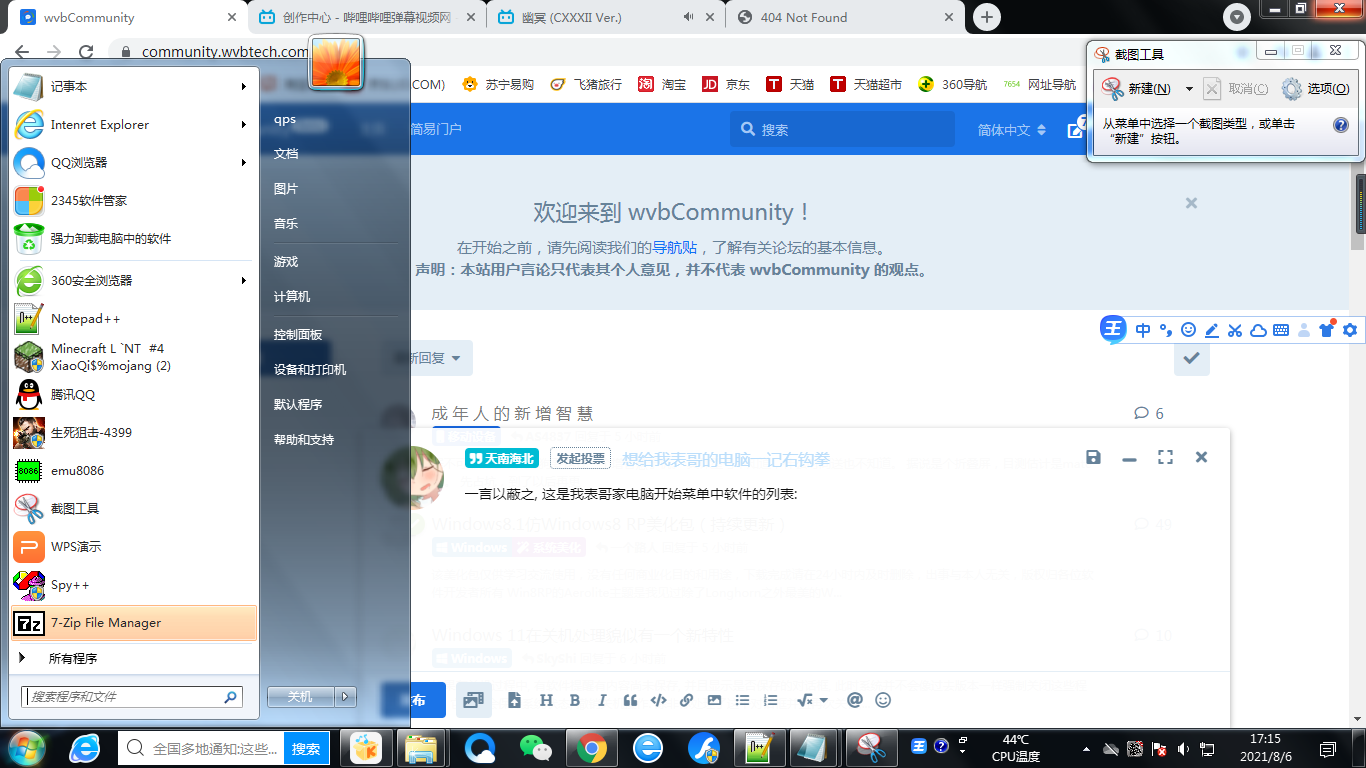Image resolution: width=1366 pixels, height=768 pixels.
Task: Open IME settings gear icon
Action: [1350, 330]
